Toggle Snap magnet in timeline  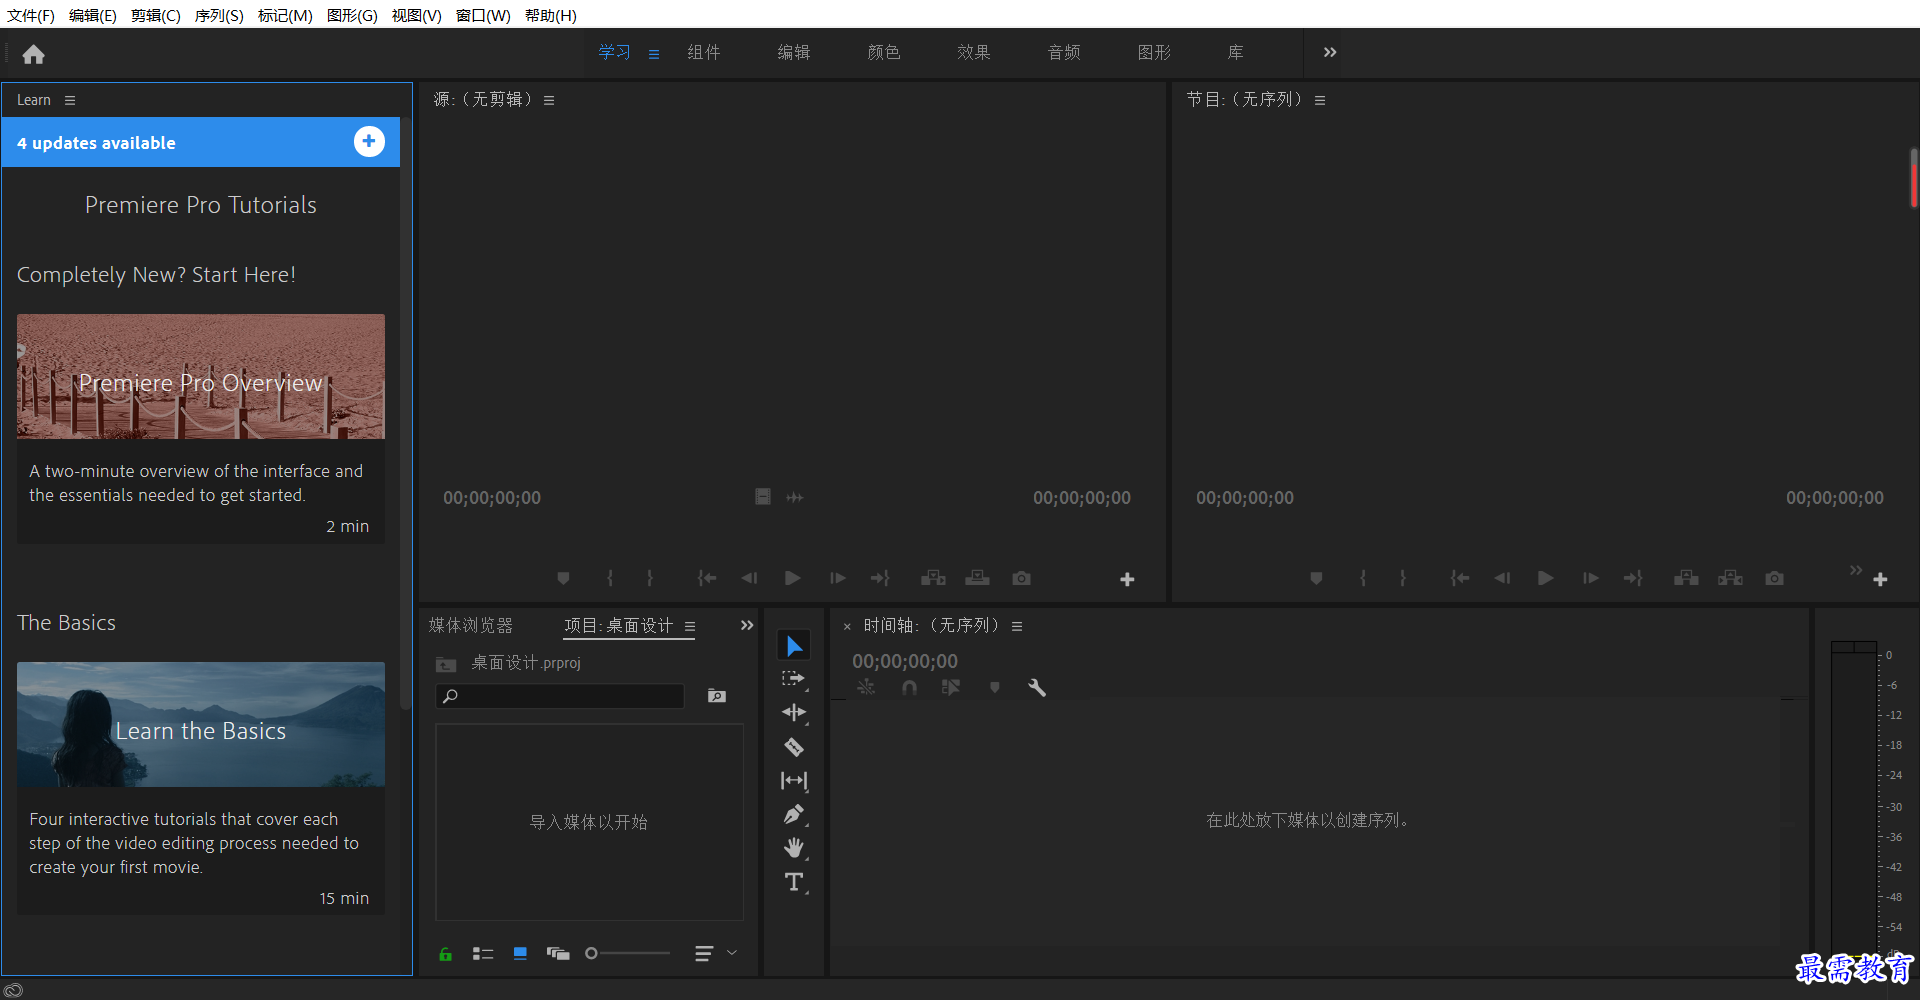click(x=909, y=687)
